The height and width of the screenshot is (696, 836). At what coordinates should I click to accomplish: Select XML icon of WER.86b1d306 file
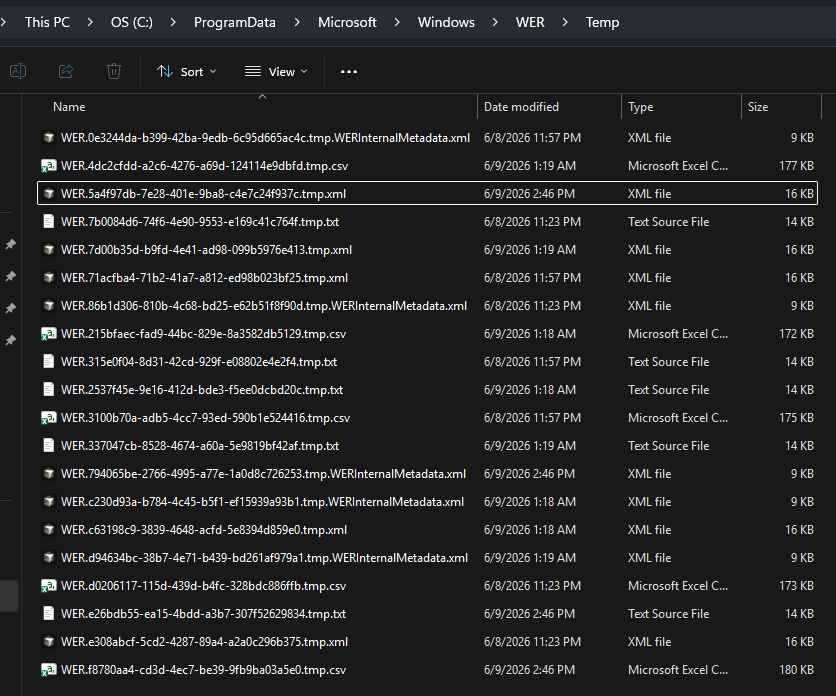coord(49,306)
